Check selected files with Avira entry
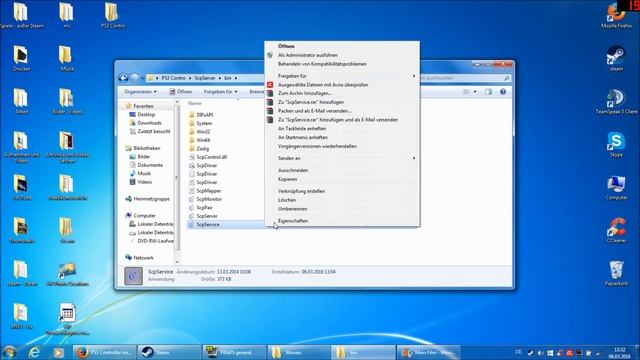This screenshot has height=360, width=640. (323, 85)
